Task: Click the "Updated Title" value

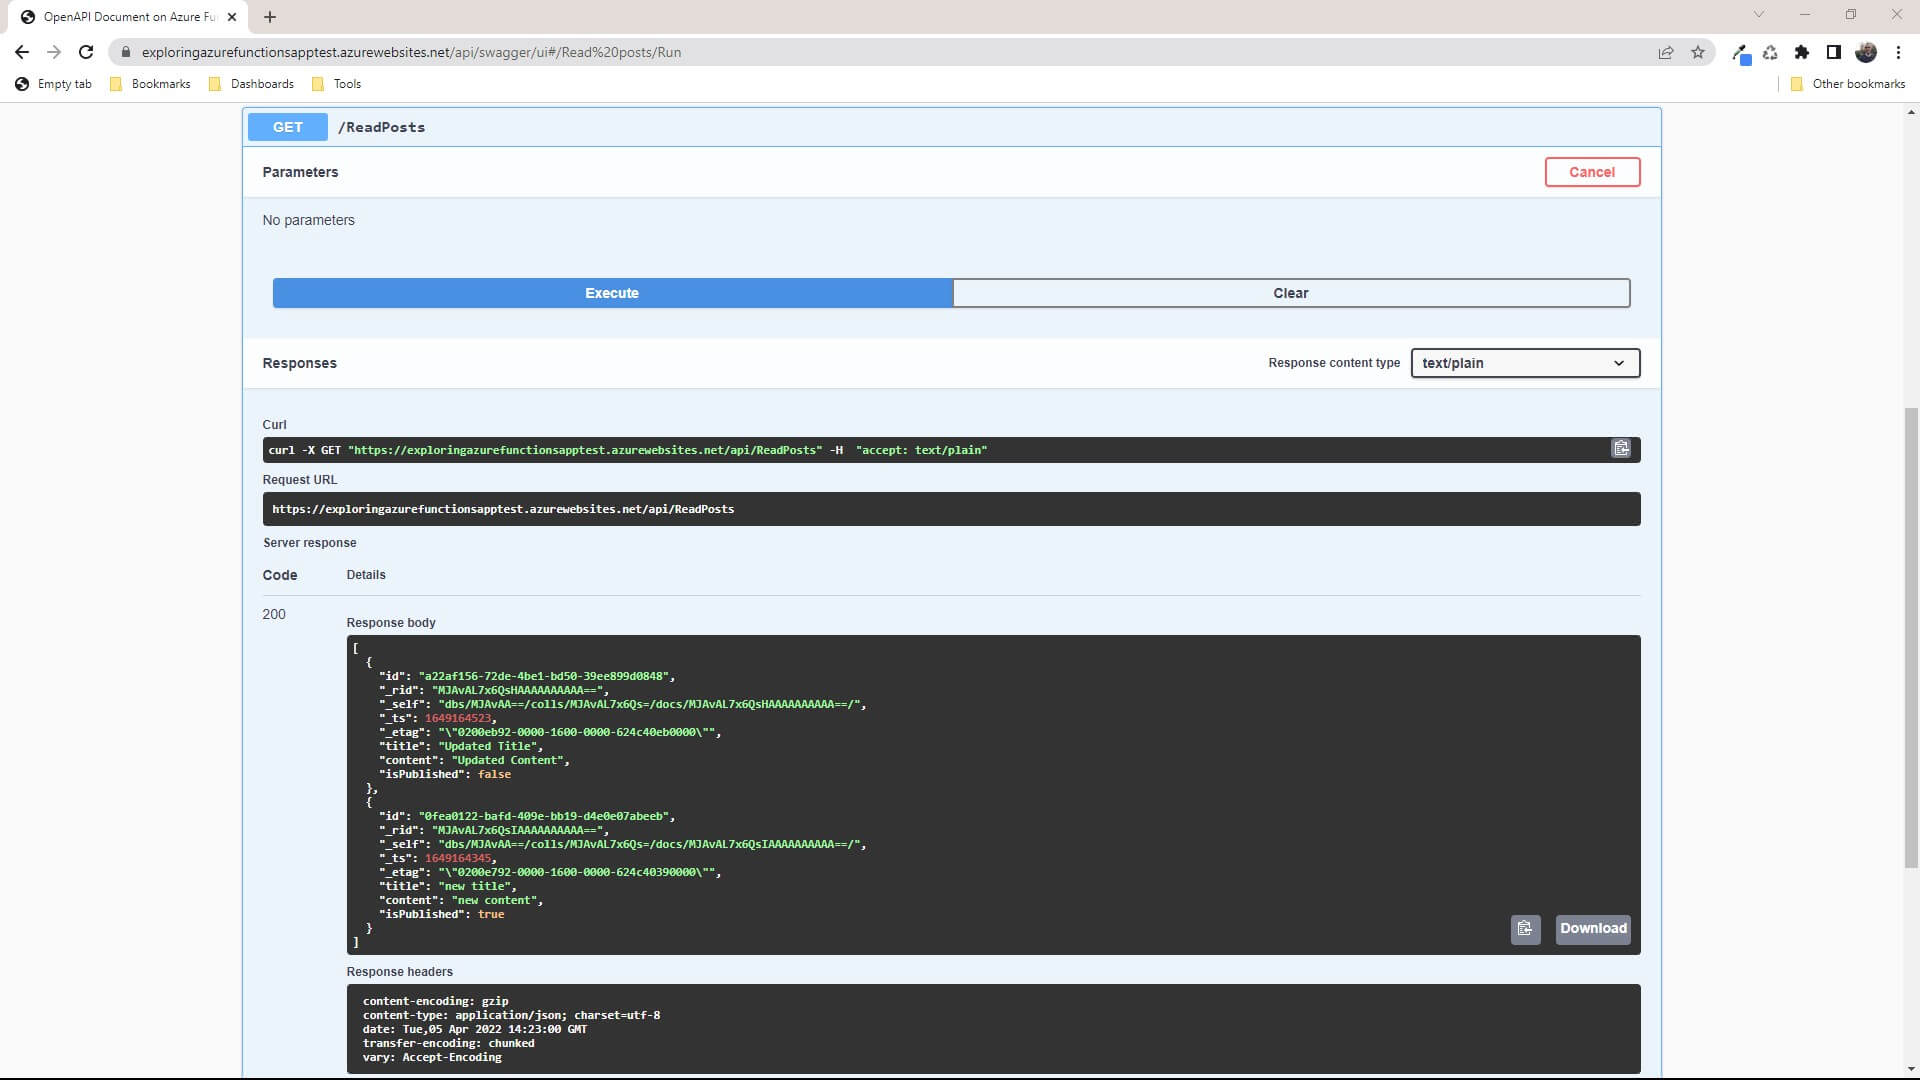Action: point(490,746)
